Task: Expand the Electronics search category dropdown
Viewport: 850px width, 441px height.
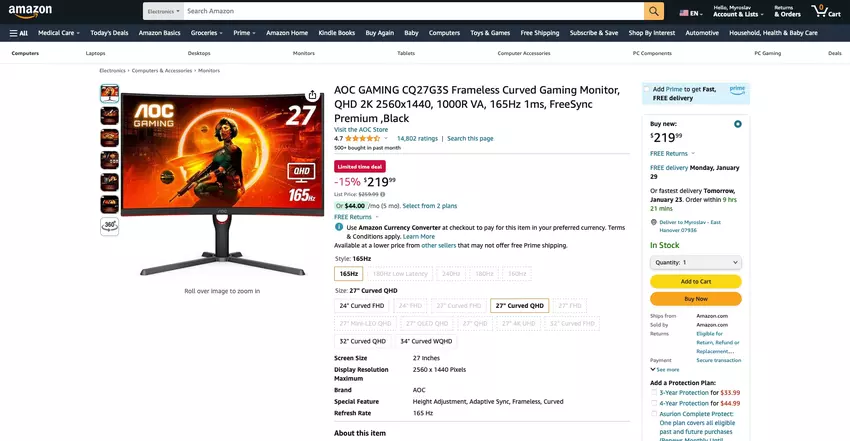Action: click(x=163, y=11)
